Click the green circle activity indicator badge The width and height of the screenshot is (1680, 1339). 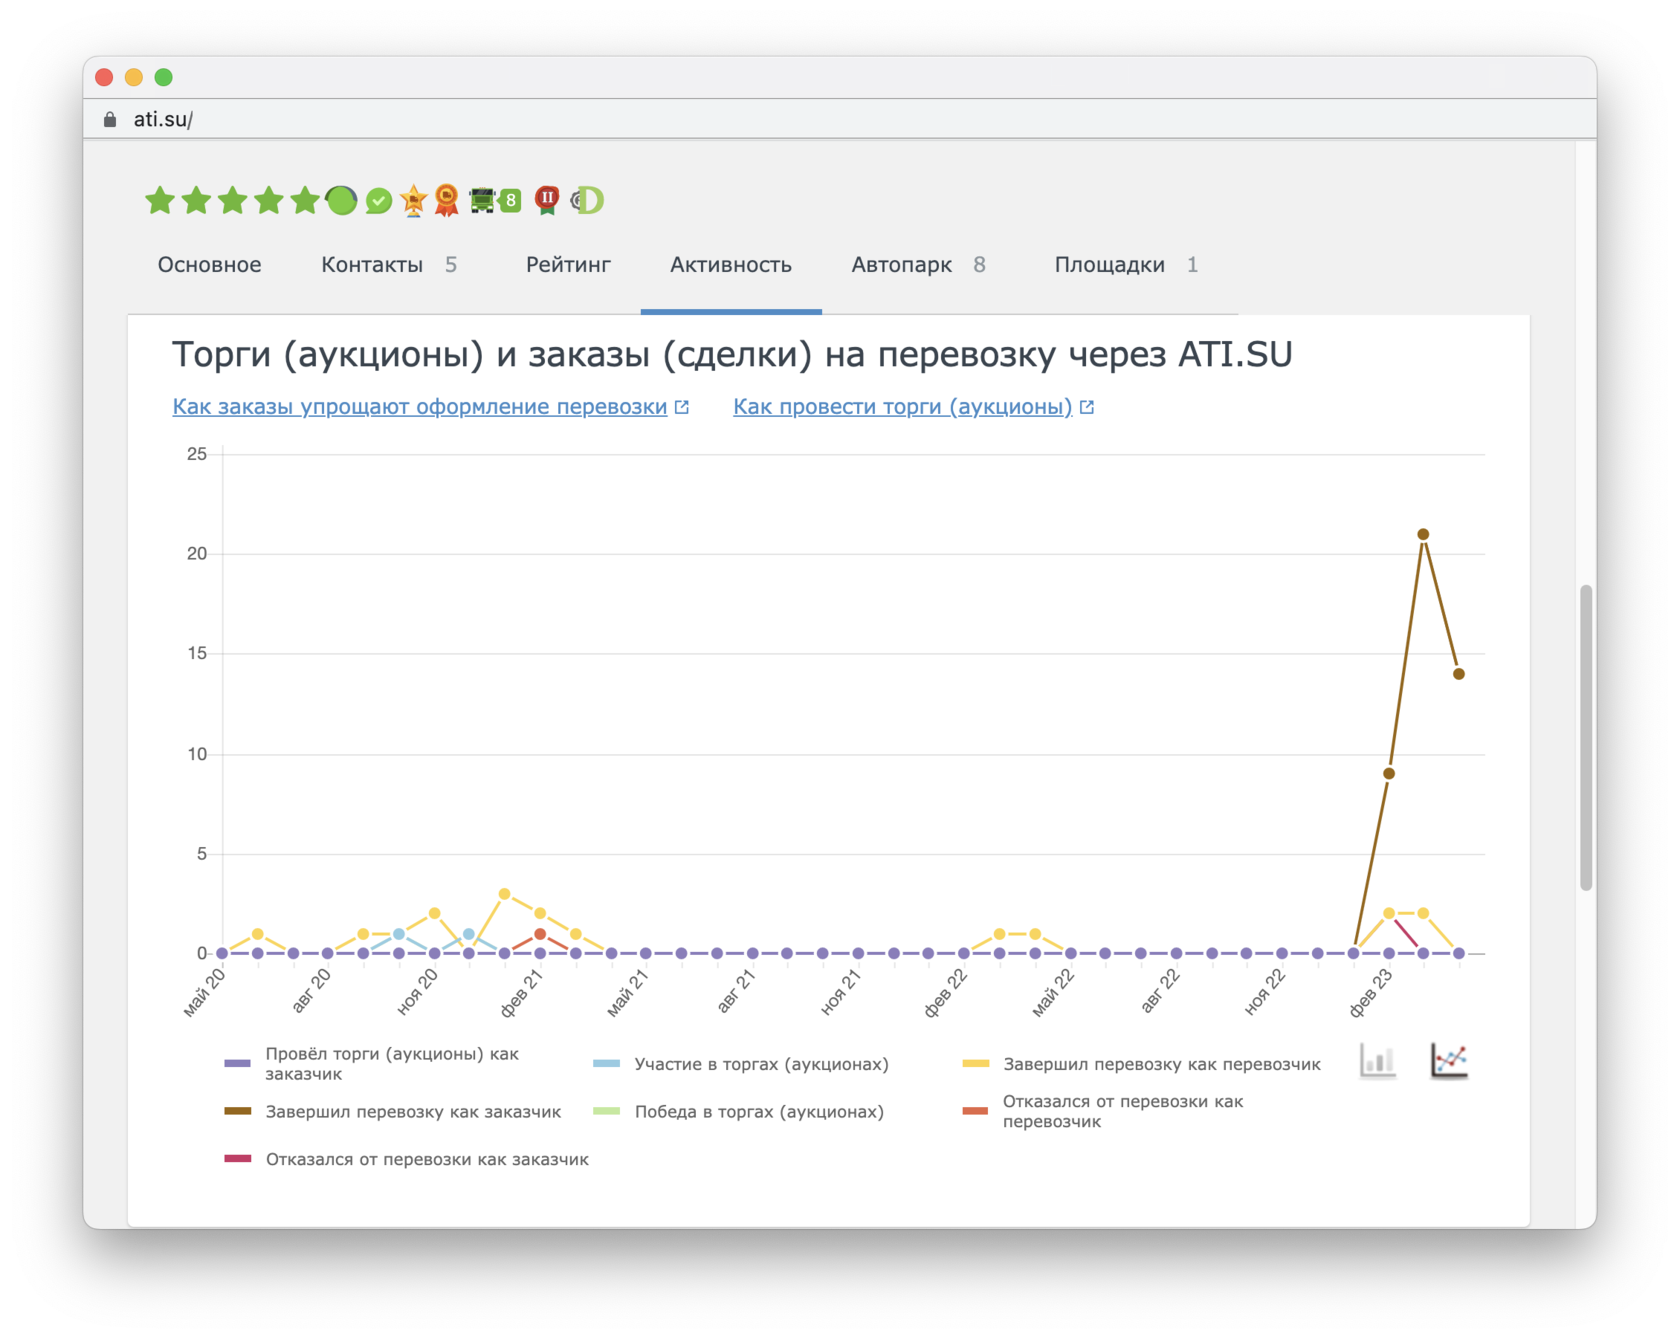[x=341, y=201]
